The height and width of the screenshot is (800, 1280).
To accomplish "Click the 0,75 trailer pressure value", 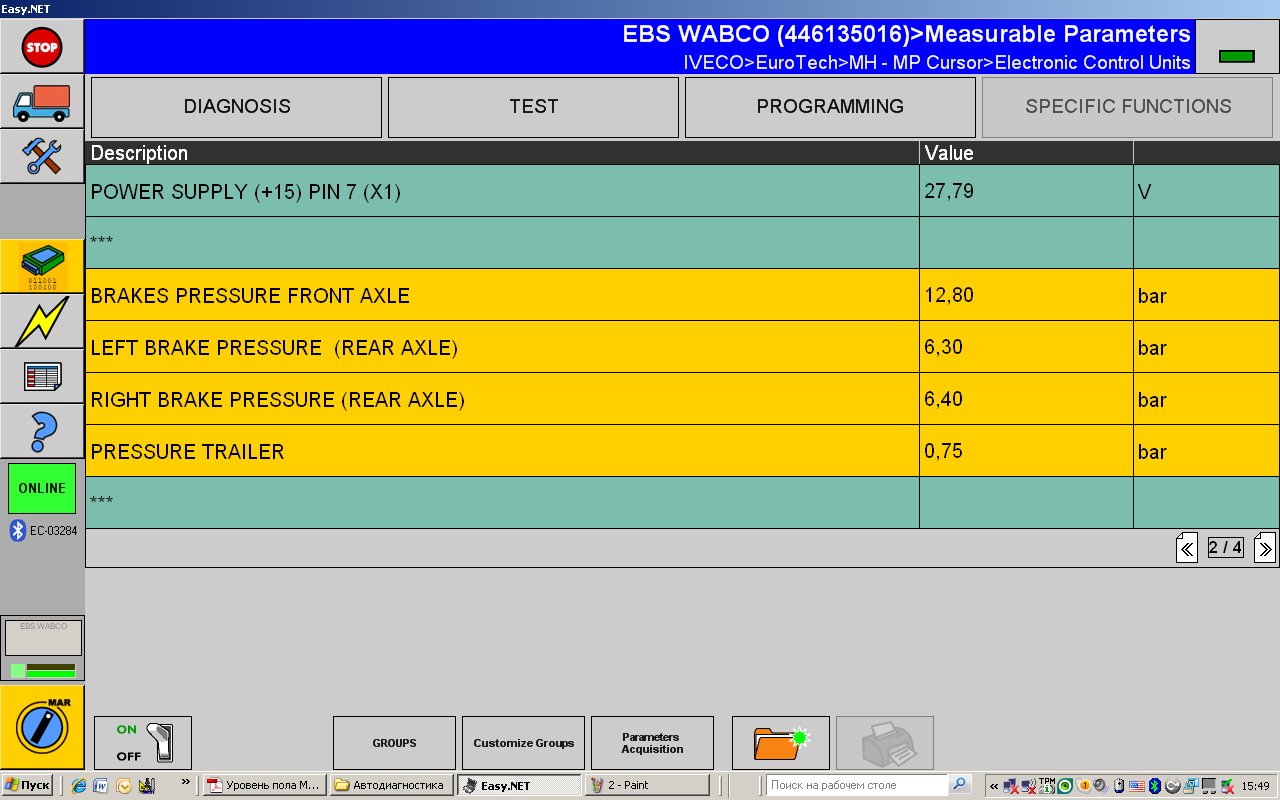I will pos(943,451).
